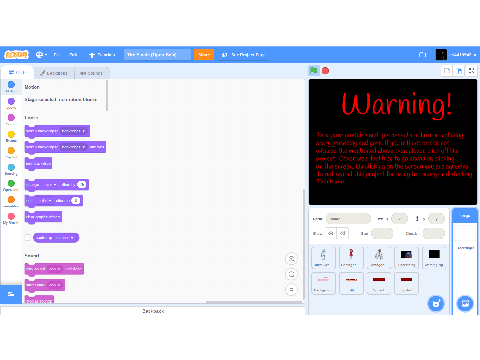Click the project title input field
Image resolution: width=480 pixels, height=360 pixels.
pos(157,55)
